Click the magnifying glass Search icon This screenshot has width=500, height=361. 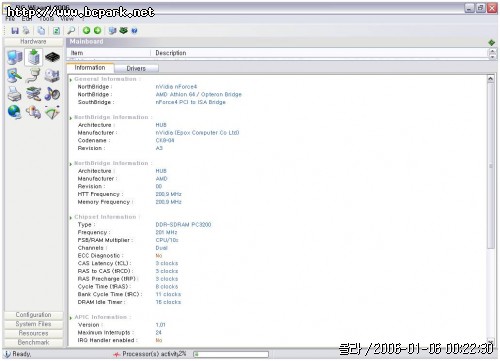coord(71,31)
